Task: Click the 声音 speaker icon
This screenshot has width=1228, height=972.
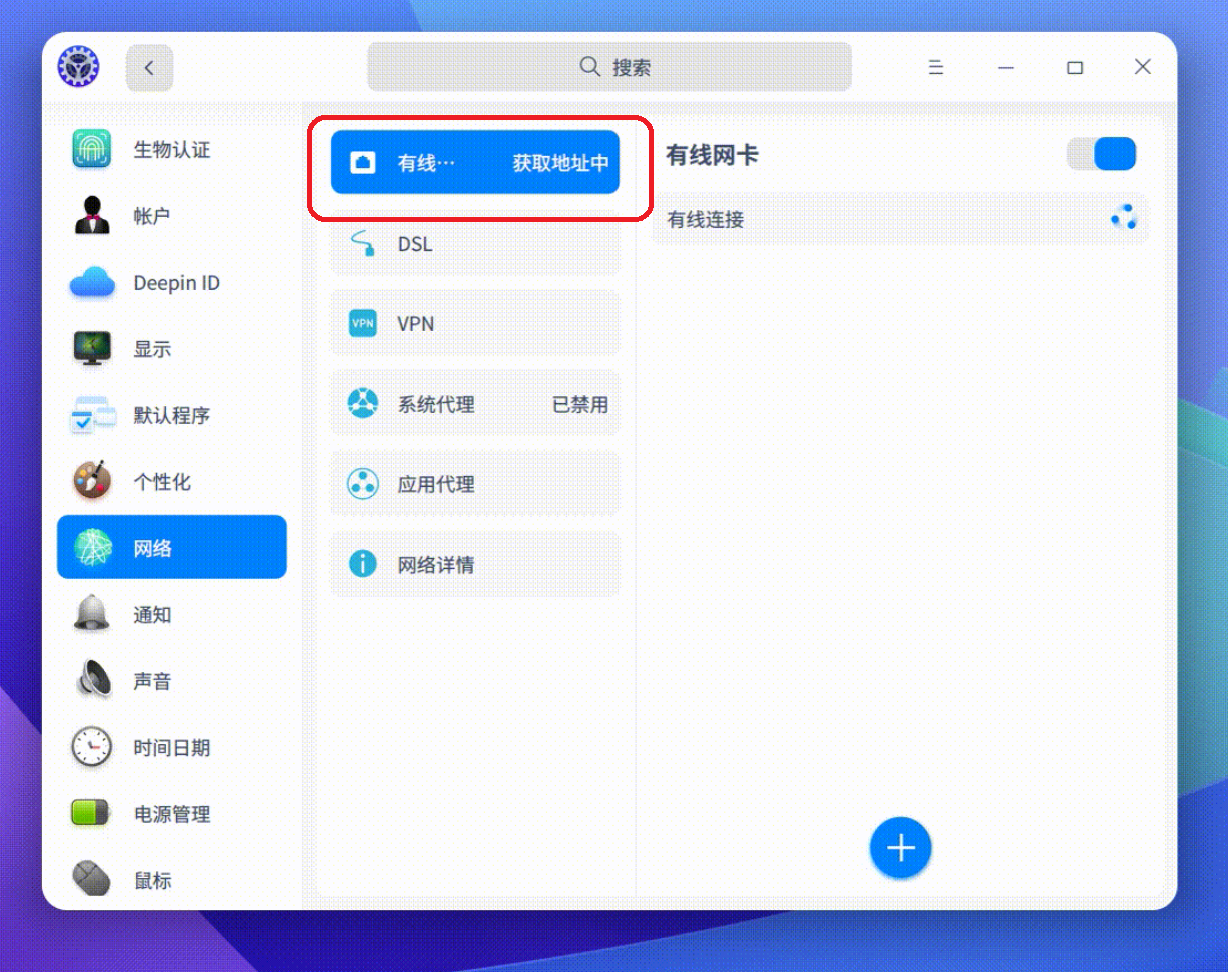Action: coord(92,680)
